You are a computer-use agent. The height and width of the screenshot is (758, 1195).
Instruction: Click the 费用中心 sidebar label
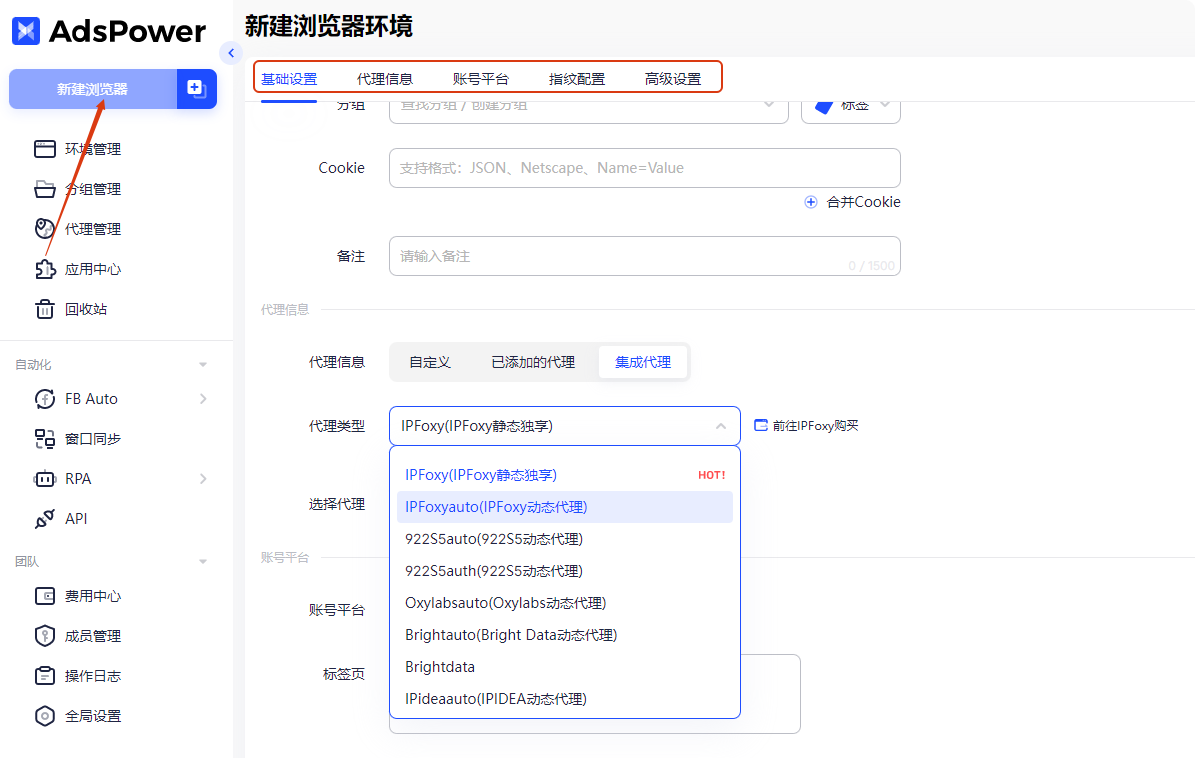[x=93, y=596]
